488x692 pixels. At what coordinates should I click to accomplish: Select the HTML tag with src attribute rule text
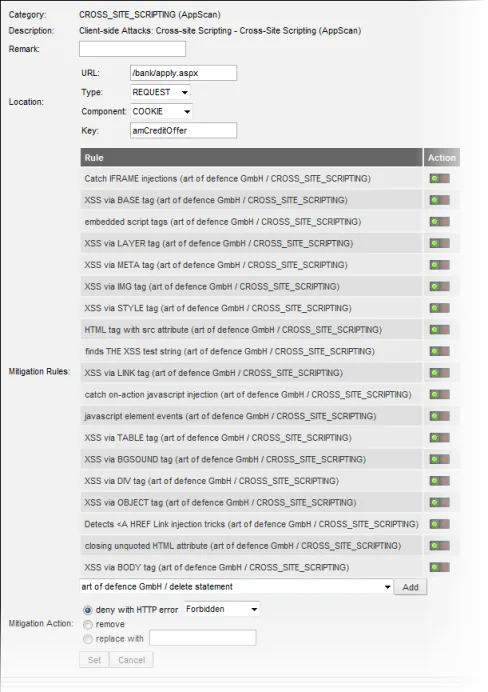233,330
